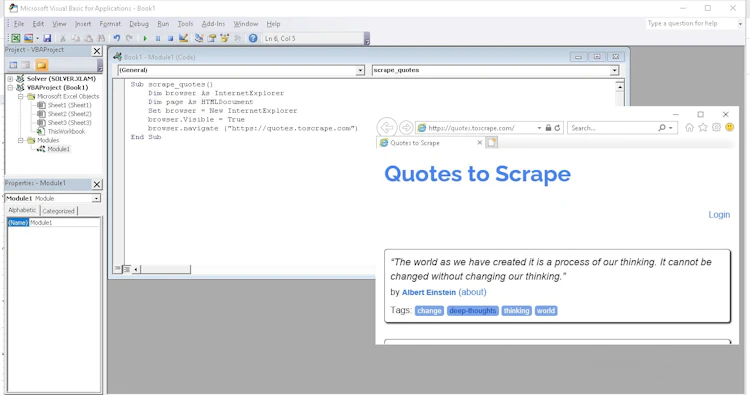Click the Internet Explorer address bar URL

click(471, 128)
